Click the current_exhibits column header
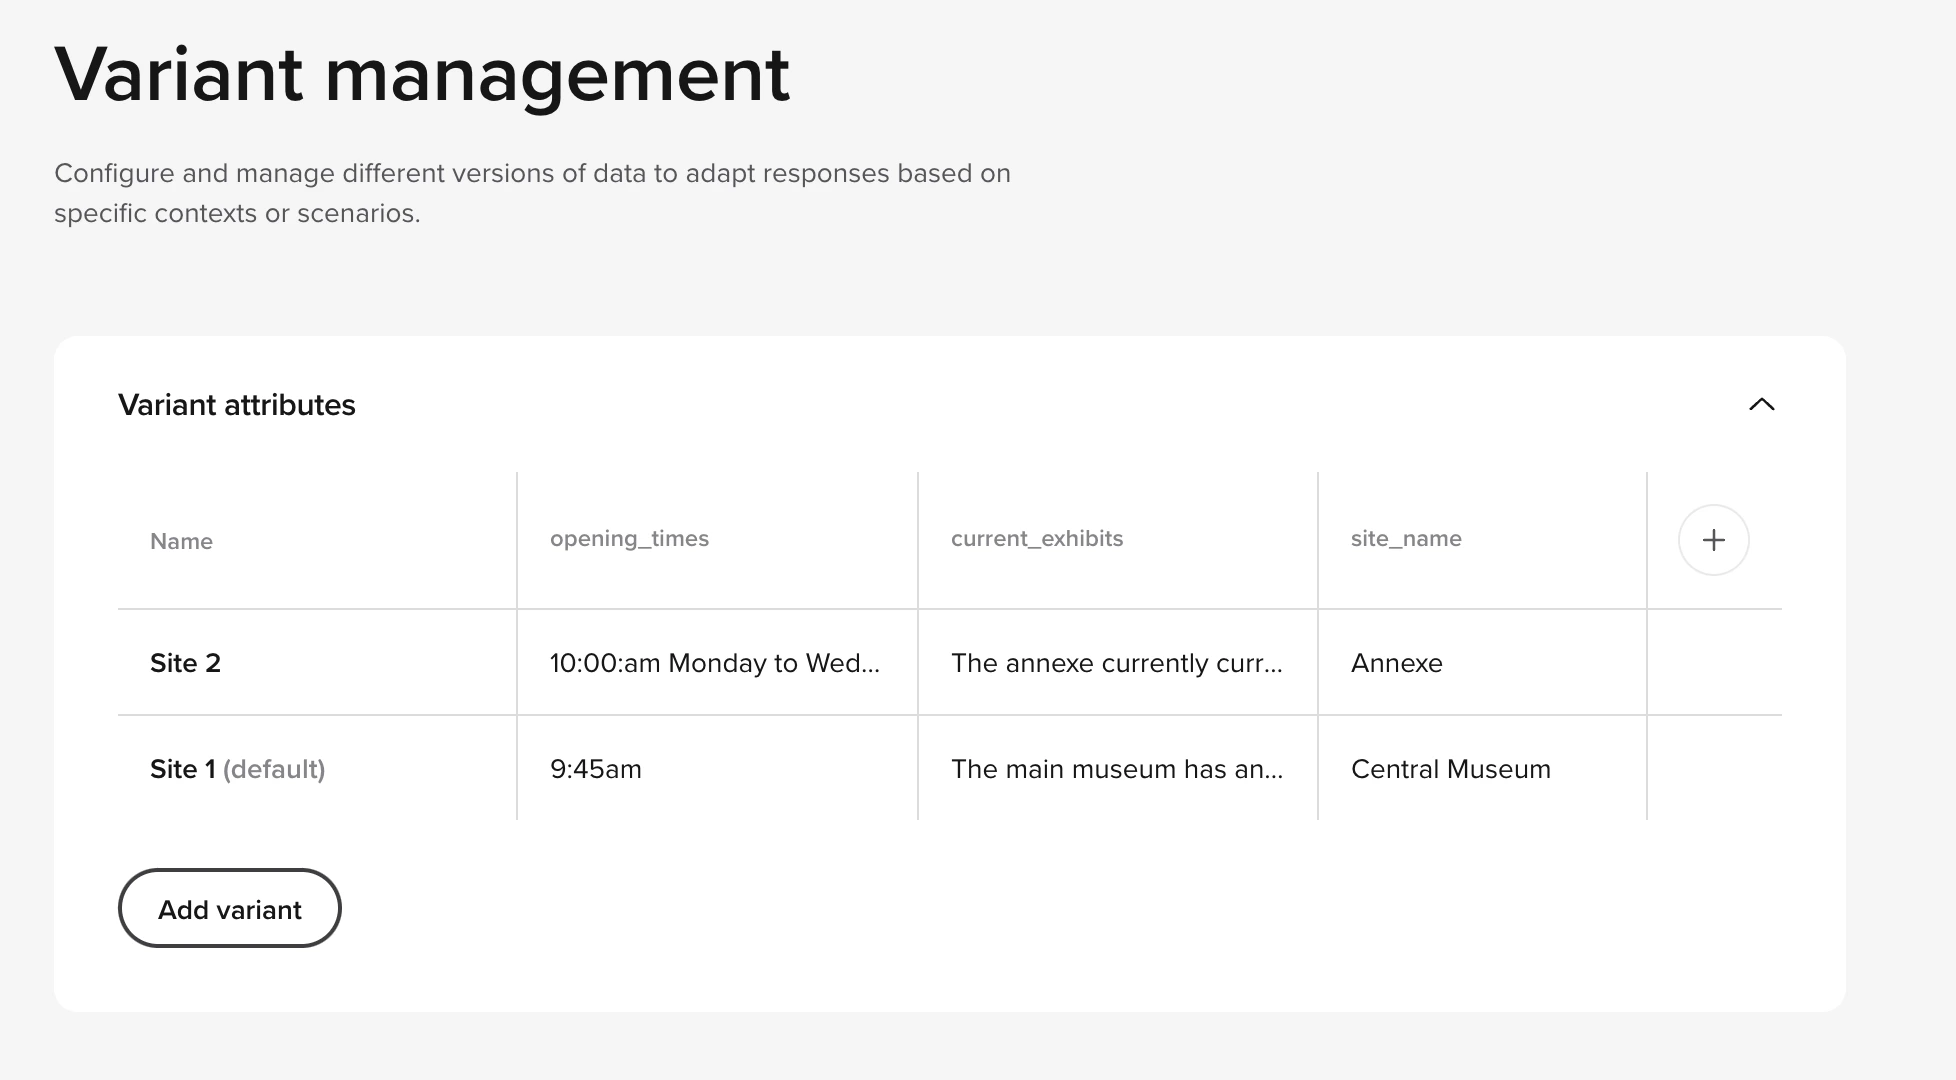 click(1037, 538)
